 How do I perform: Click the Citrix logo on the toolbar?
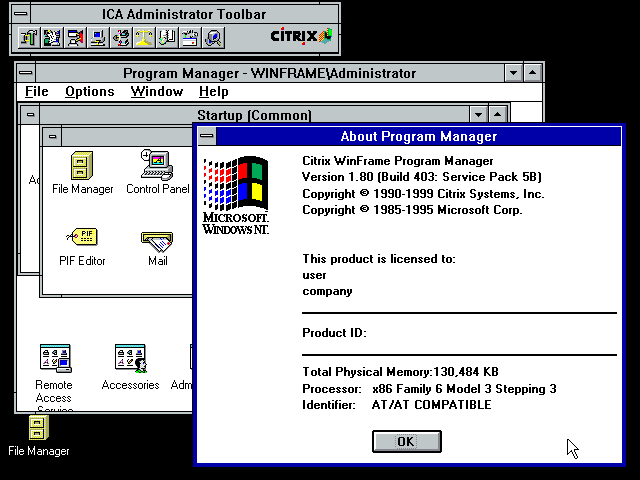(x=300, y=37)
